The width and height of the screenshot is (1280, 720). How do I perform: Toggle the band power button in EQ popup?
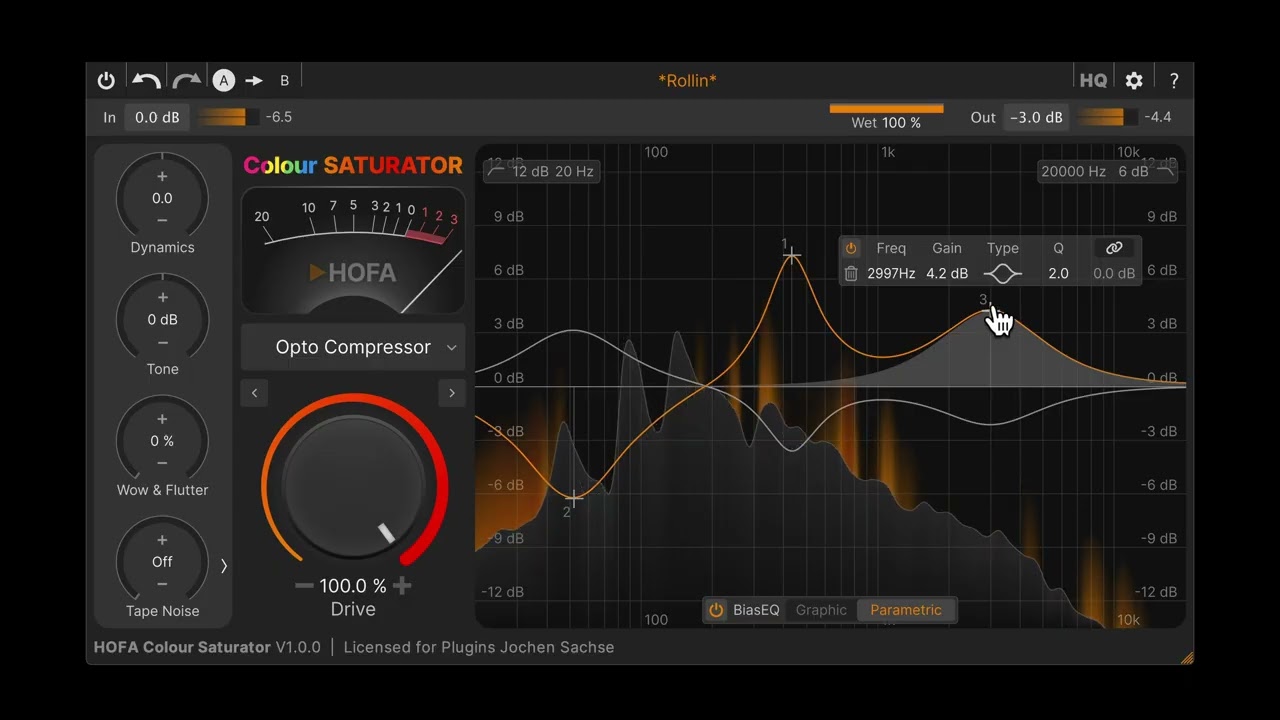click(x=851, y=248)
